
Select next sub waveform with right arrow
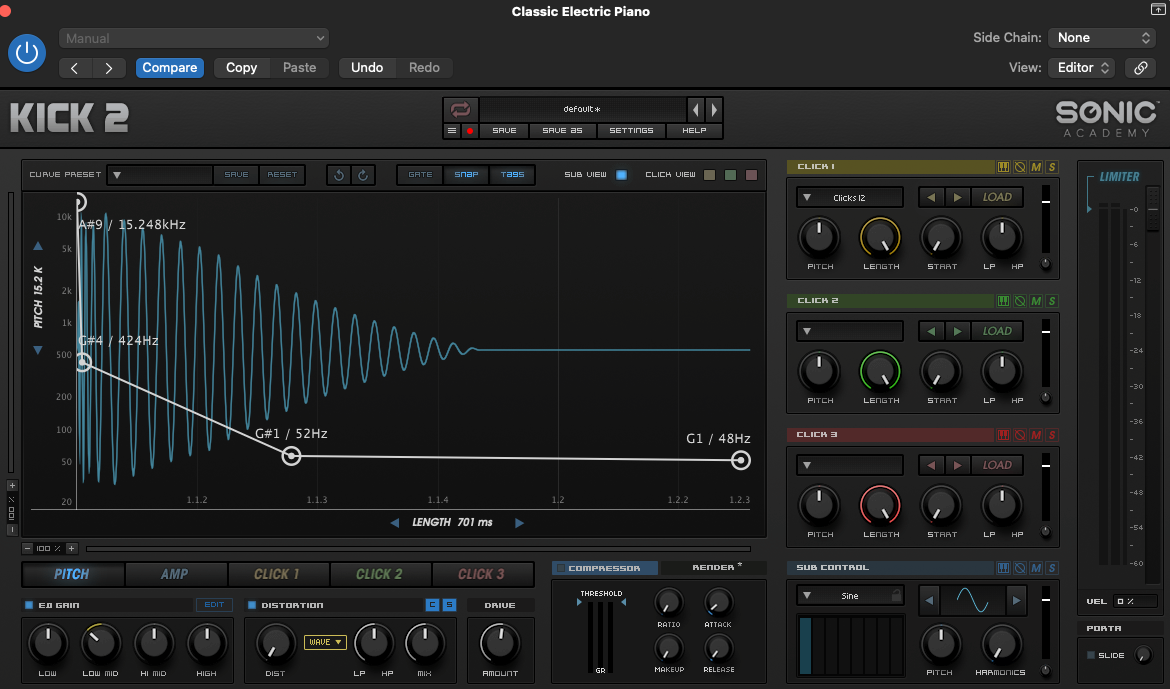1016,600
